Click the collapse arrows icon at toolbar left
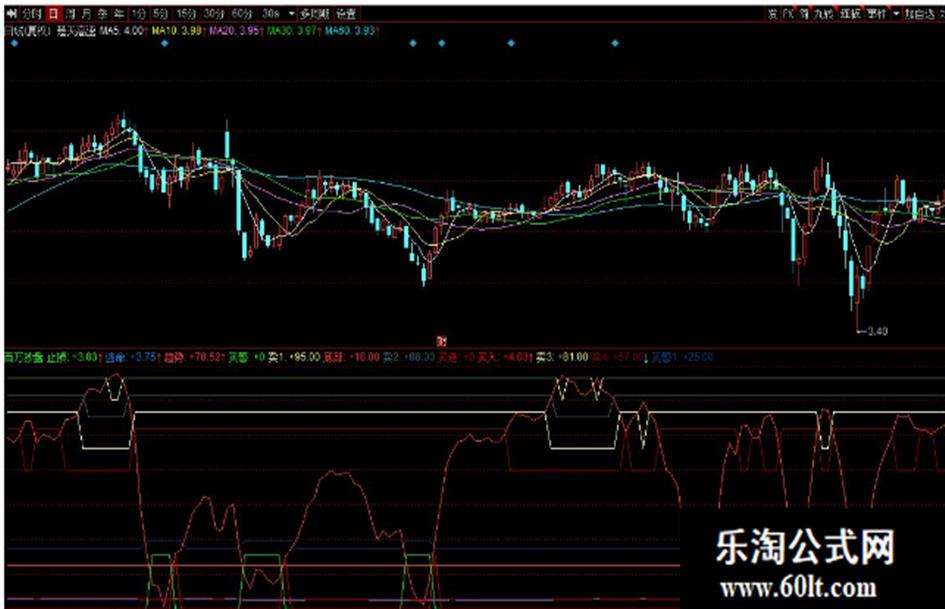Screen dimensions: 945x609 [11, 13]
